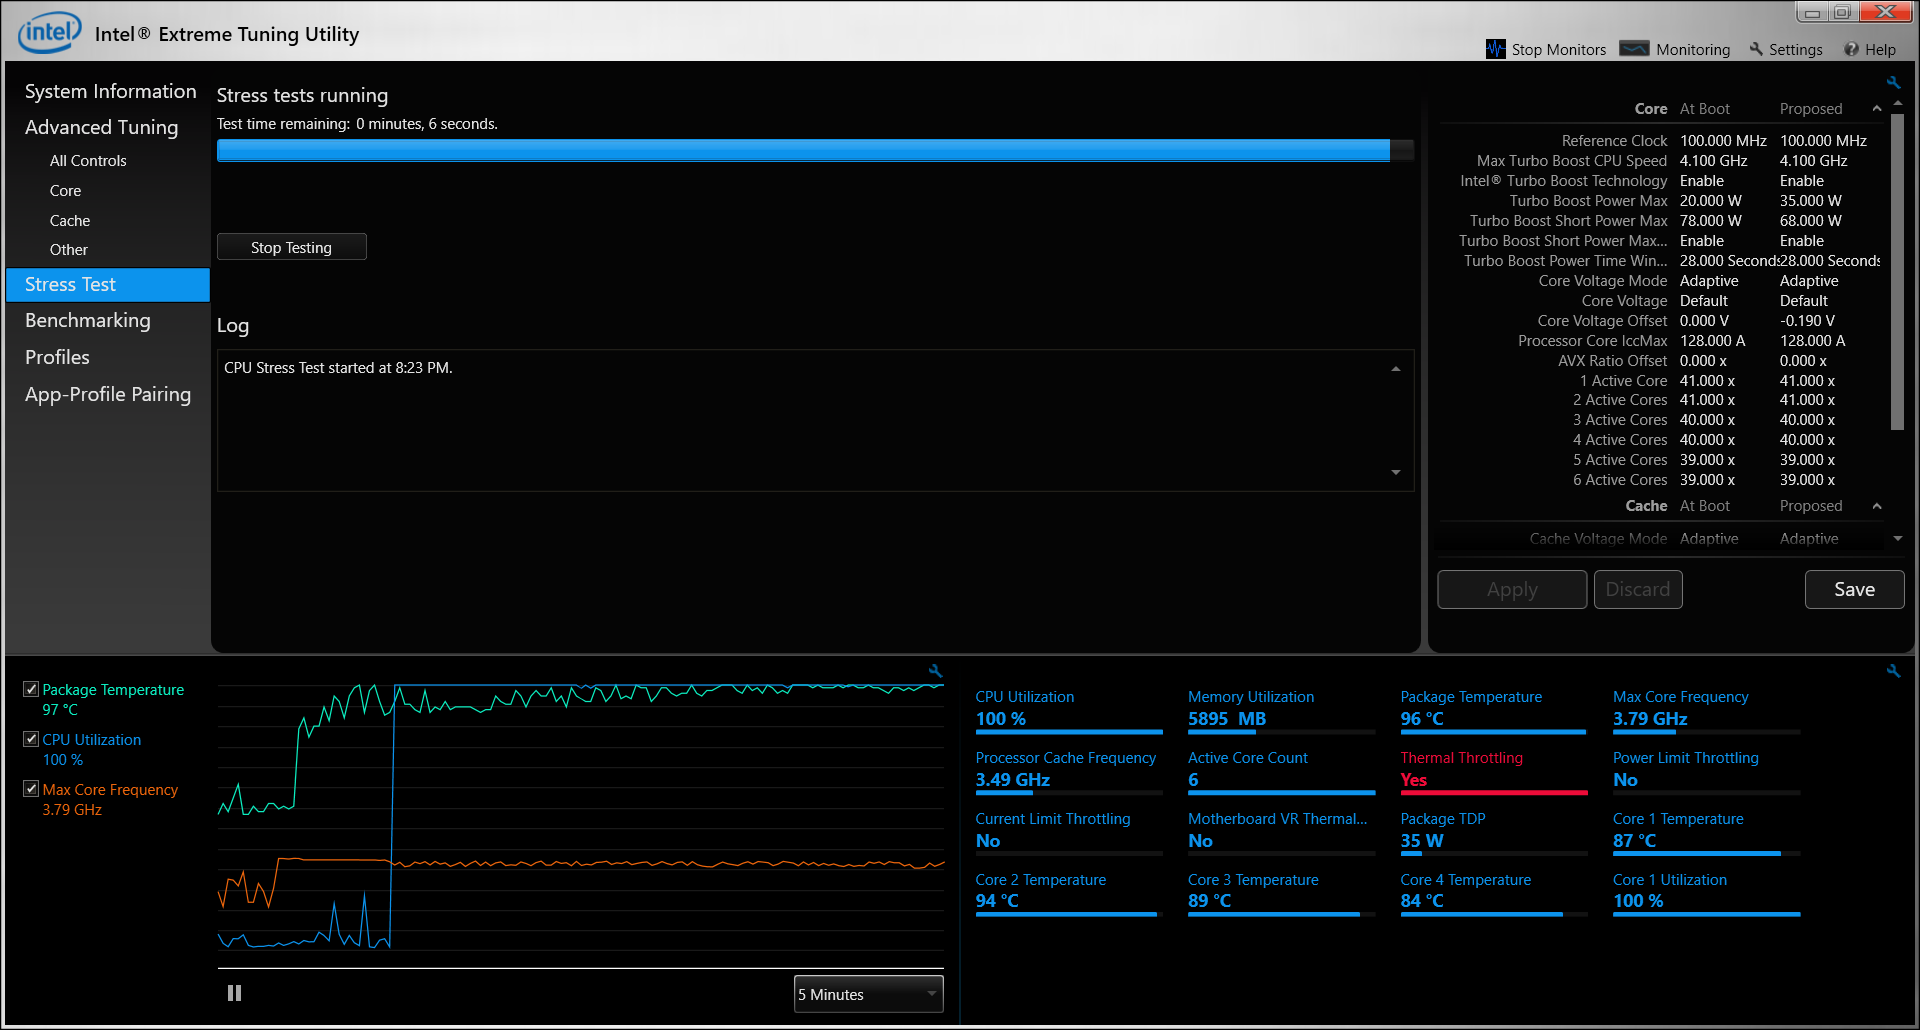Click the tuning panel vertical scrollbar thumb
Screen dimensions: 1920x1030
tap(1897, 270)
